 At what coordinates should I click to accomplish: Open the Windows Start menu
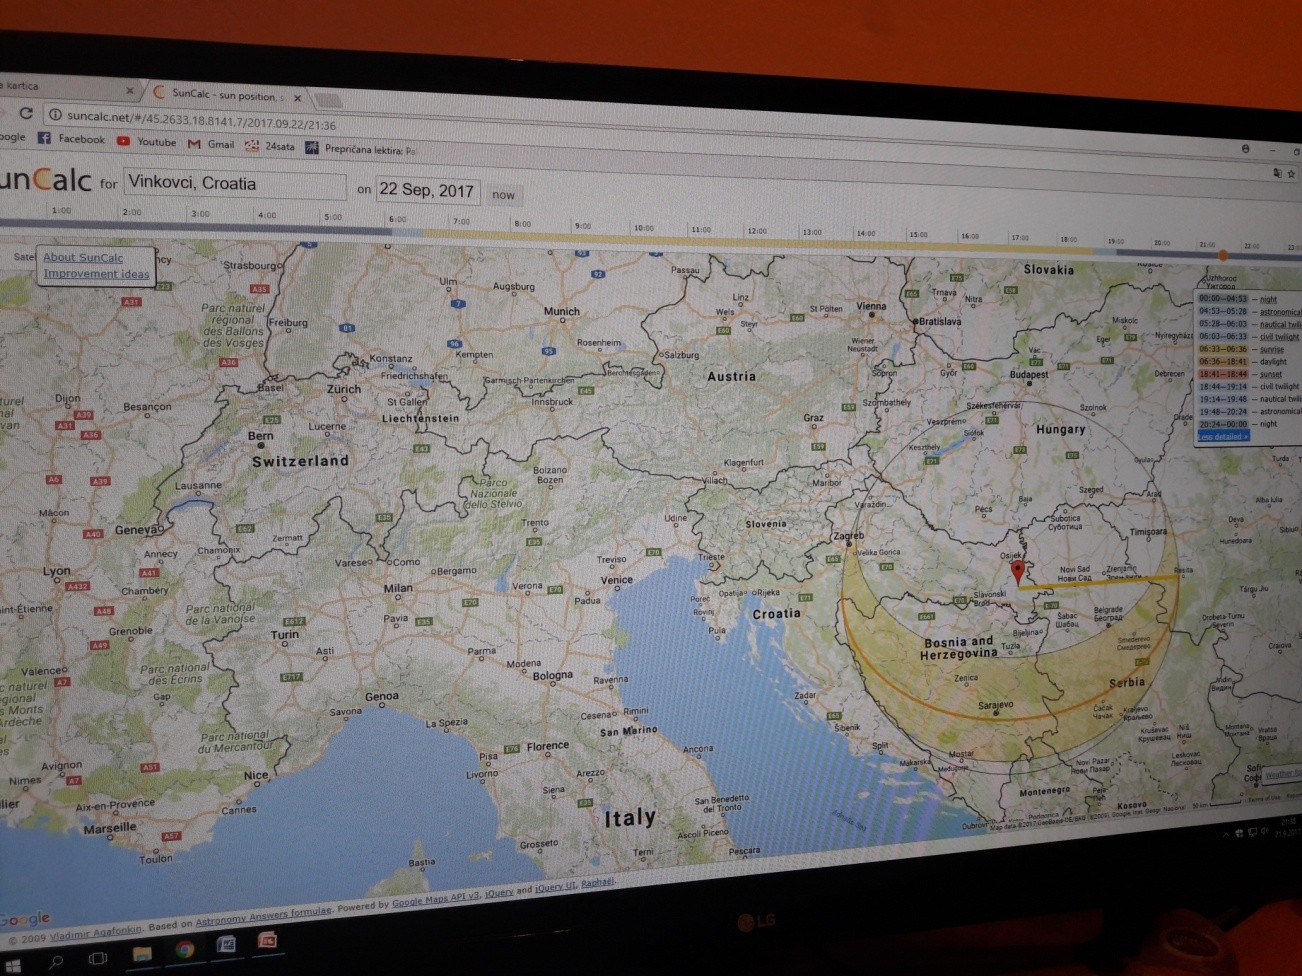(12, 966)
